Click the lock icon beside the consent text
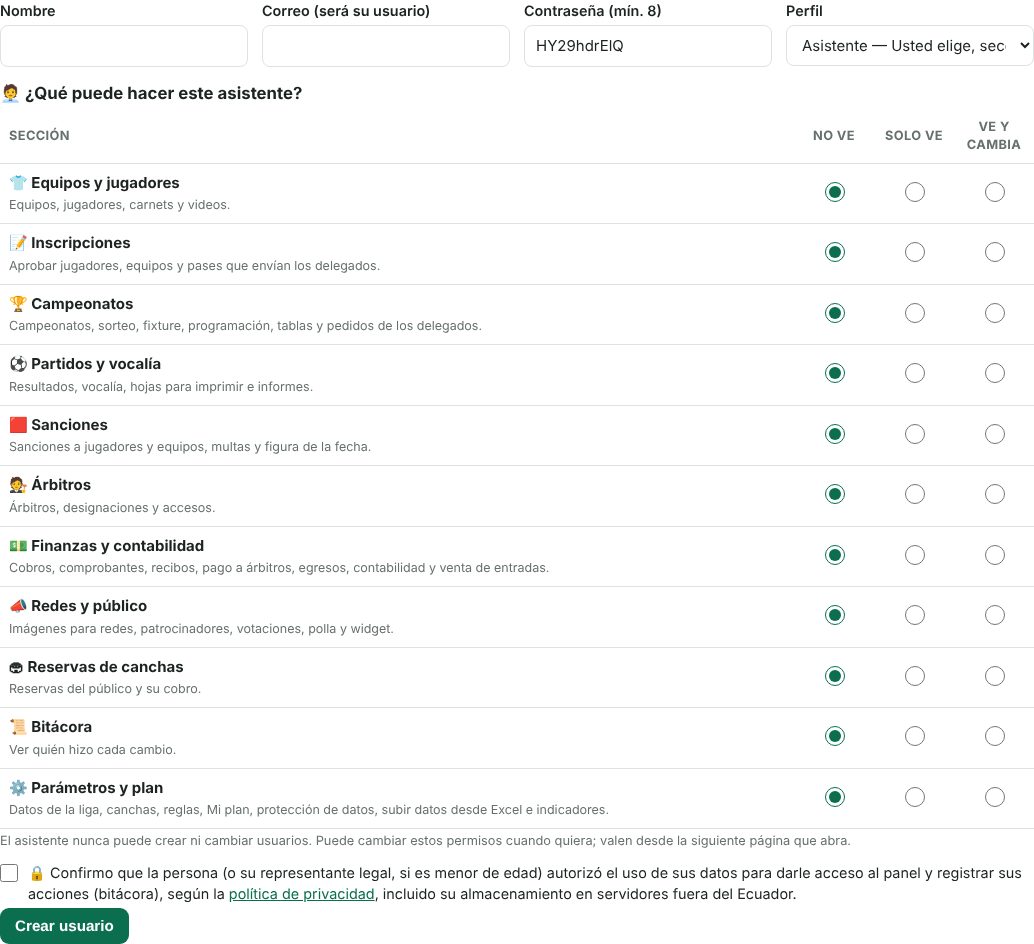Viewport: 1034px width, 944px height. (37, 873)
